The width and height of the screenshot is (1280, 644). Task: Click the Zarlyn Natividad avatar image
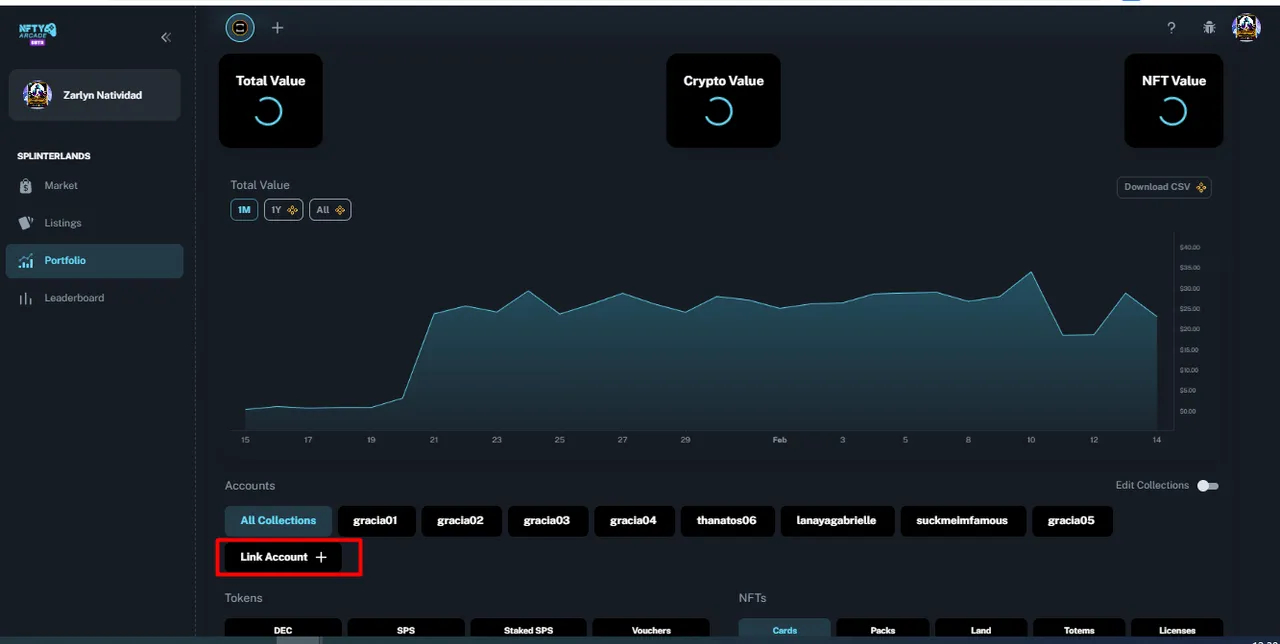[37, 95]
